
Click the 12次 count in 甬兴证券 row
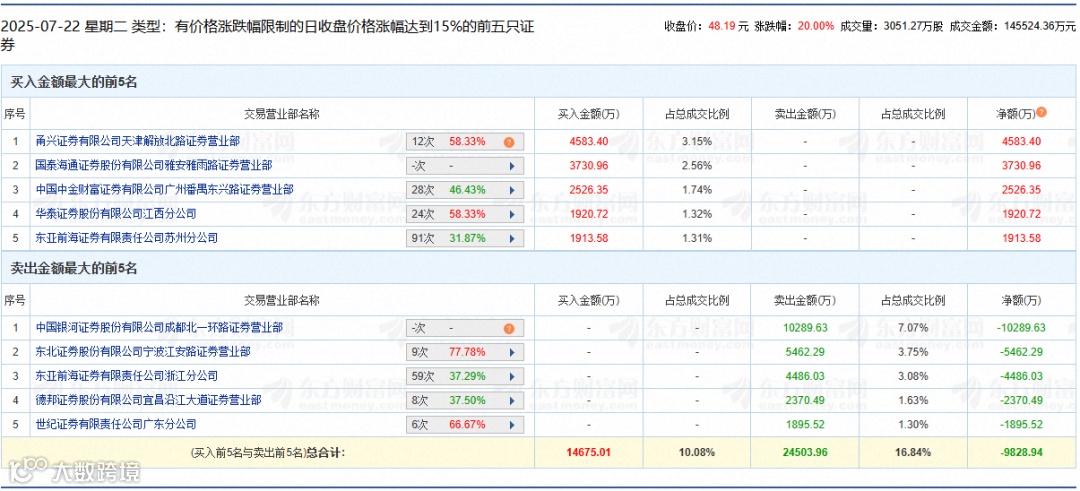click(422, 142)
